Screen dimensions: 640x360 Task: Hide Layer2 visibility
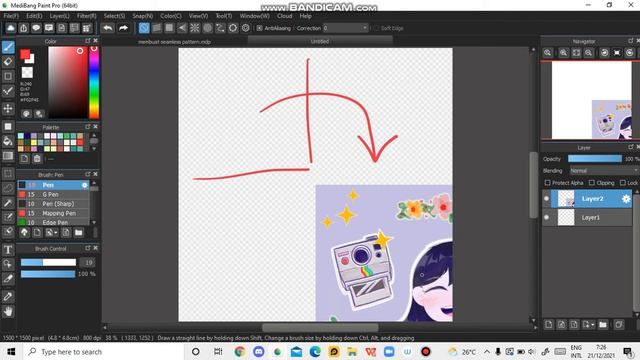(x=547, y=199)
